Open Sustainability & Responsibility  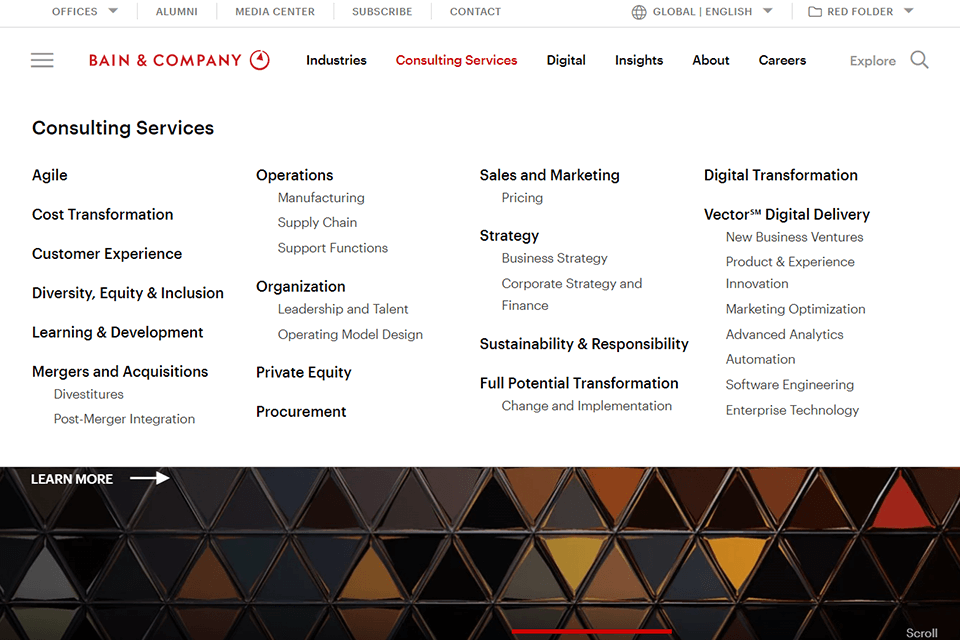584,344
